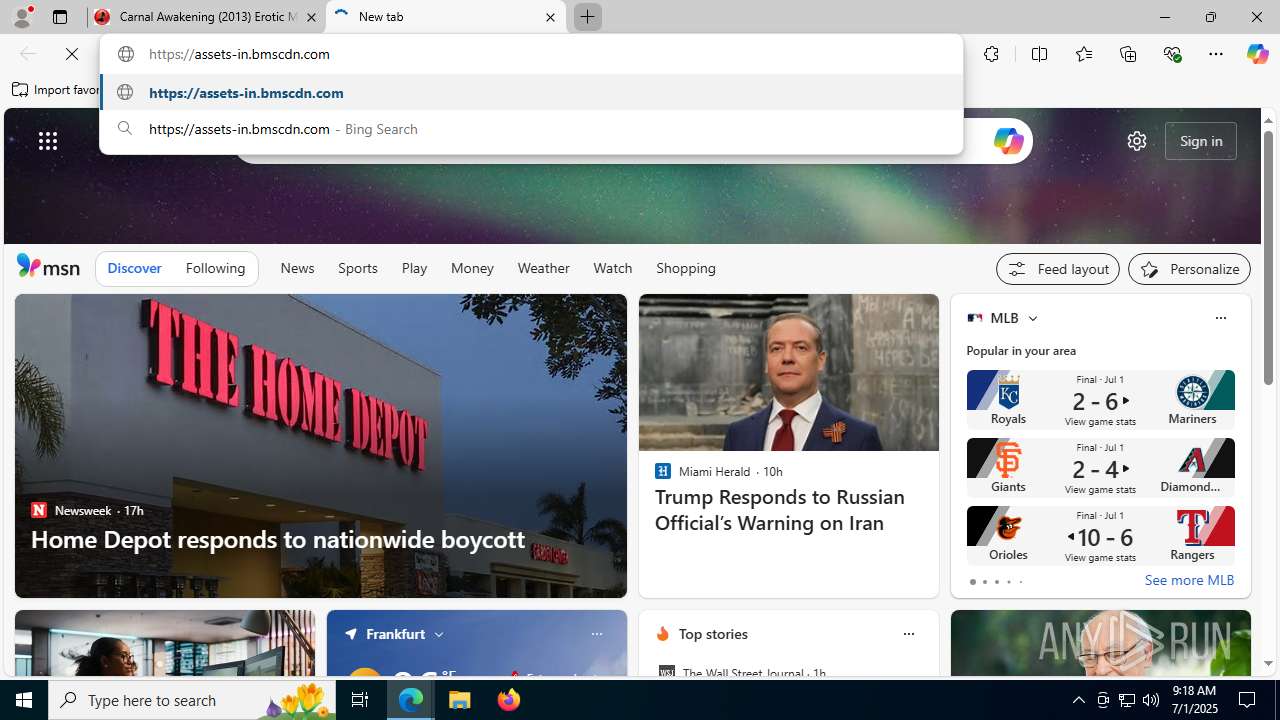Open the Money section
Screen dimensions: 1280x720
click(472, 268)
